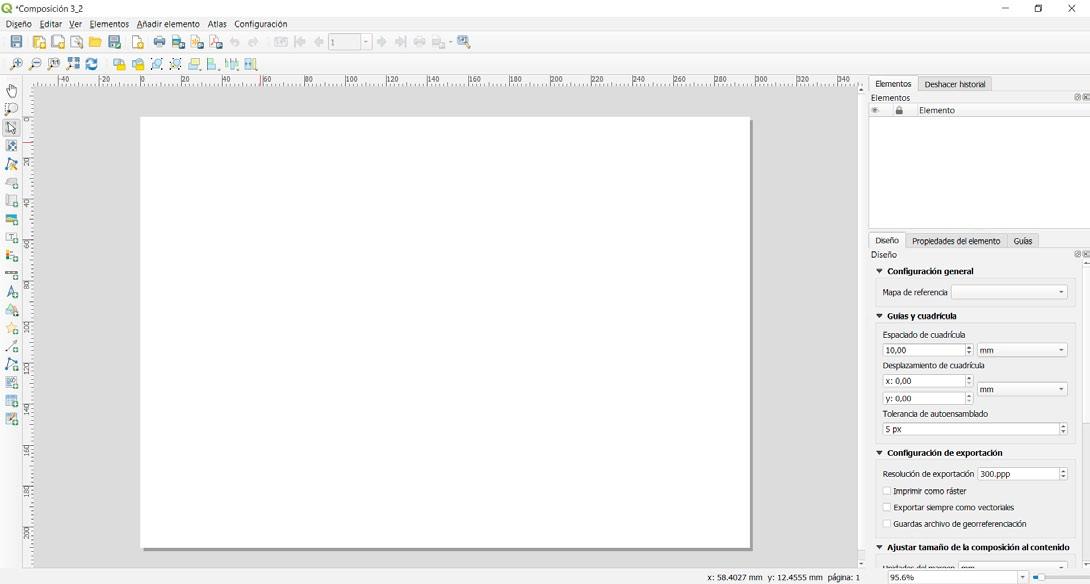Add an arrow item
This screenshot has width=1090, height=584.
[x=11, y=346]
